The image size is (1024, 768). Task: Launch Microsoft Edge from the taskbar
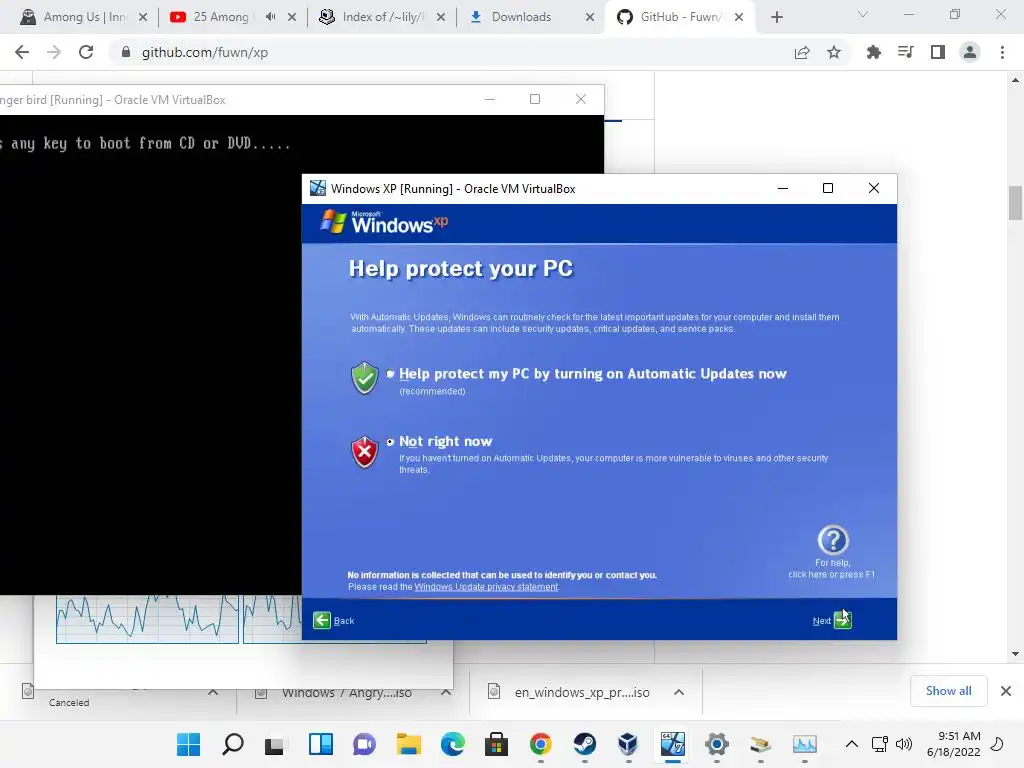(453, 744)
